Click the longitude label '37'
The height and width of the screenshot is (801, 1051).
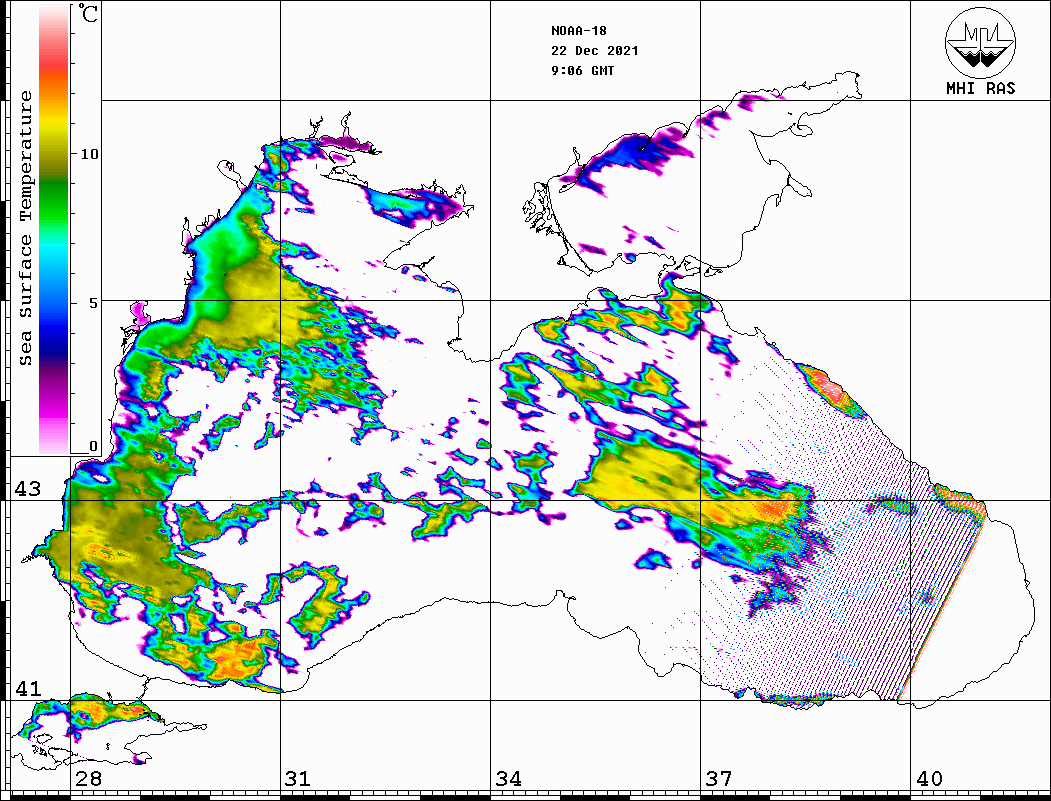(x=719, y=779)
